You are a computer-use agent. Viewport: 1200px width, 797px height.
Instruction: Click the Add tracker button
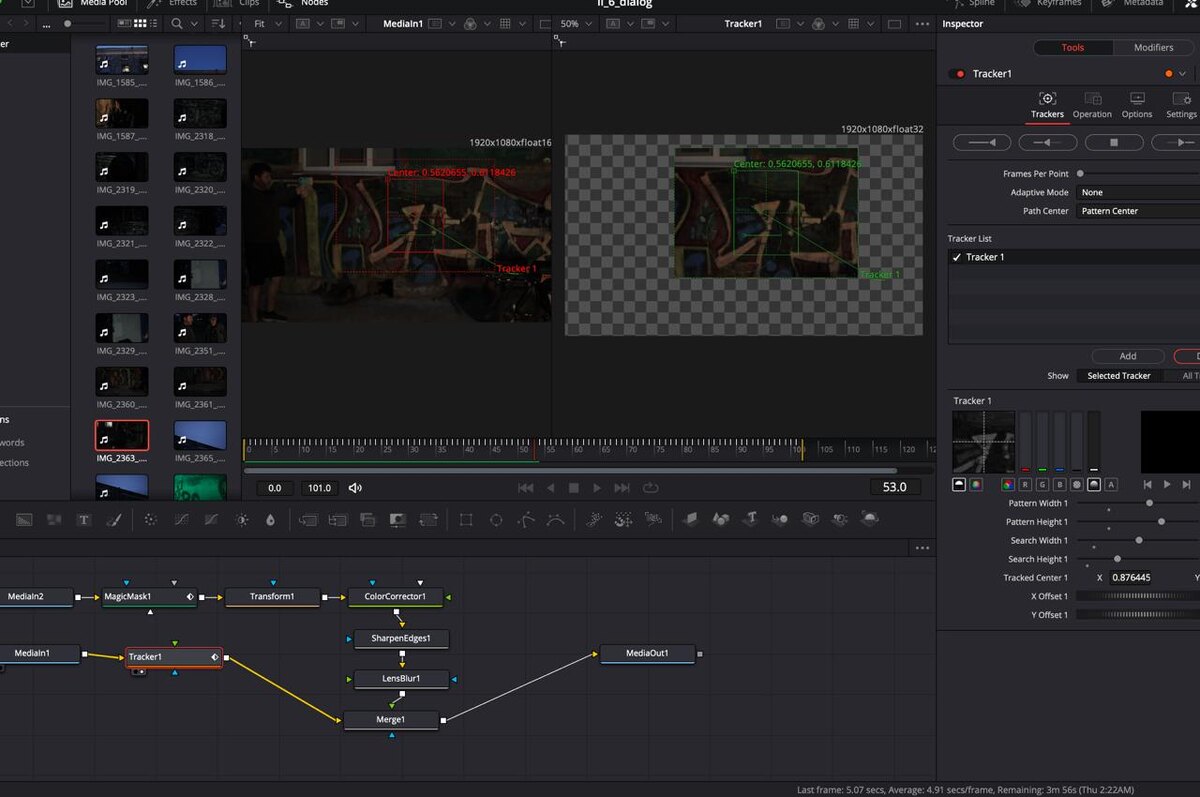[x=1127, y=356]
